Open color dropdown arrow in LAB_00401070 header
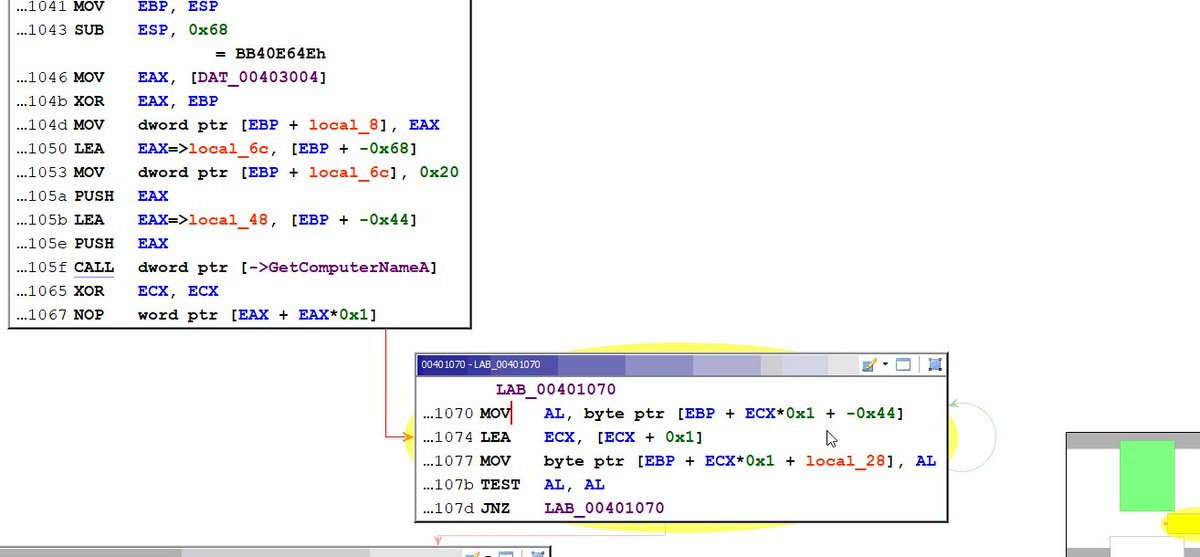 pos(885,365)
